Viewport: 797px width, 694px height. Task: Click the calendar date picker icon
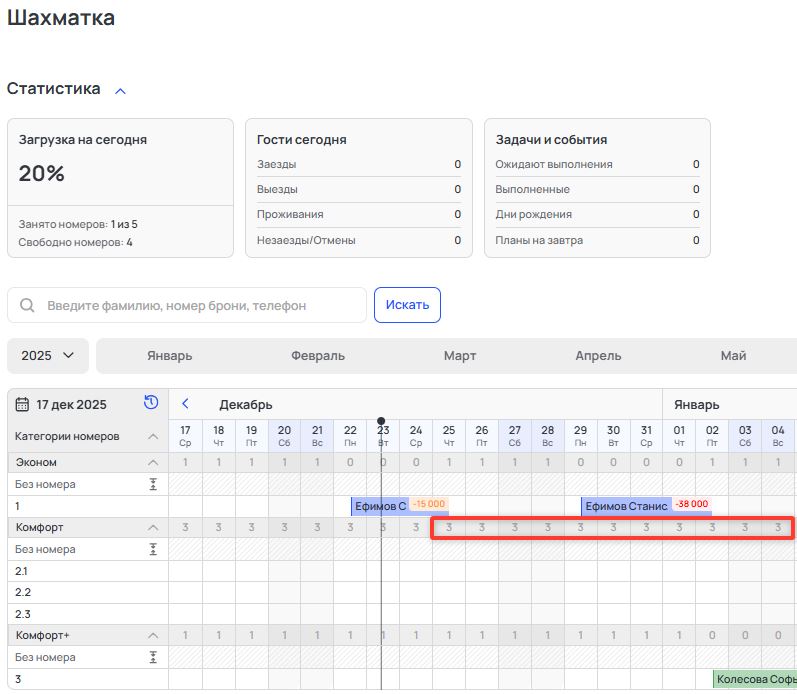coord(22,404)
